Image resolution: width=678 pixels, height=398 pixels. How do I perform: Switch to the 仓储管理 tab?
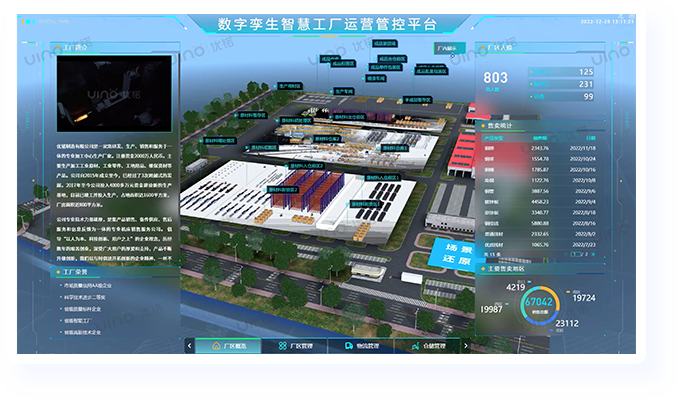428,346
